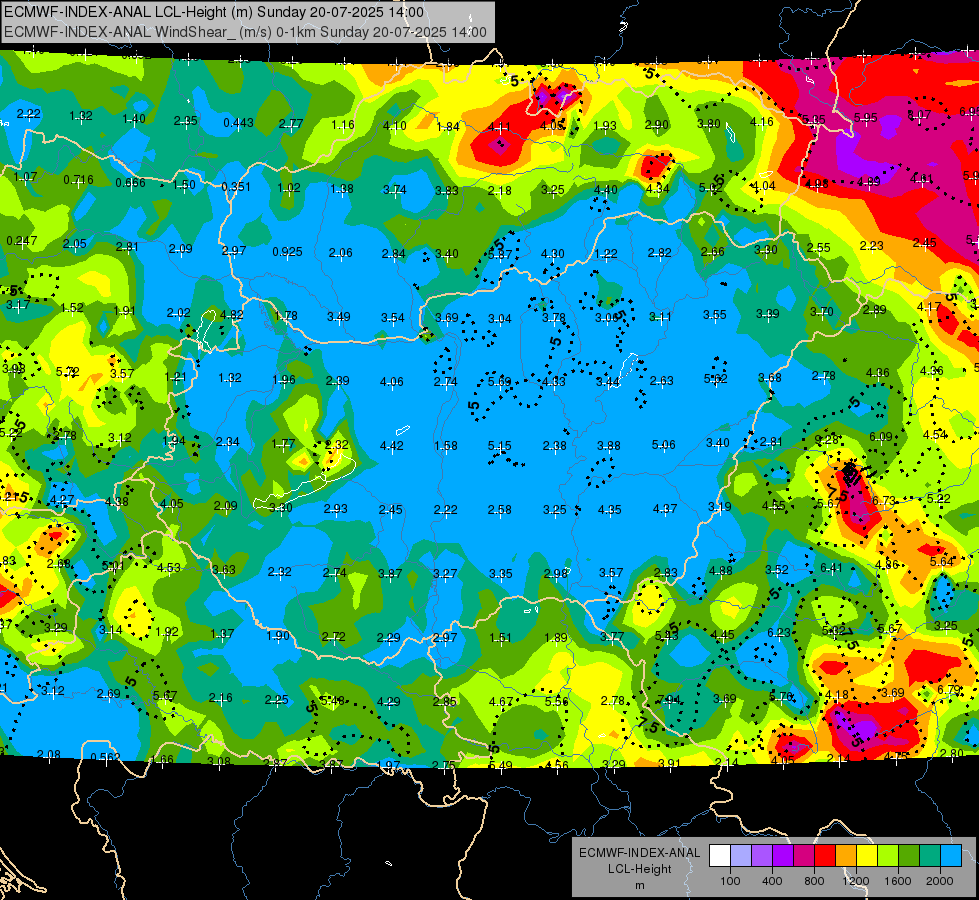Click the grid value 6.79
Image resolution: width=979 pixels, height=900 pixels.
click(x=950, y=690)
